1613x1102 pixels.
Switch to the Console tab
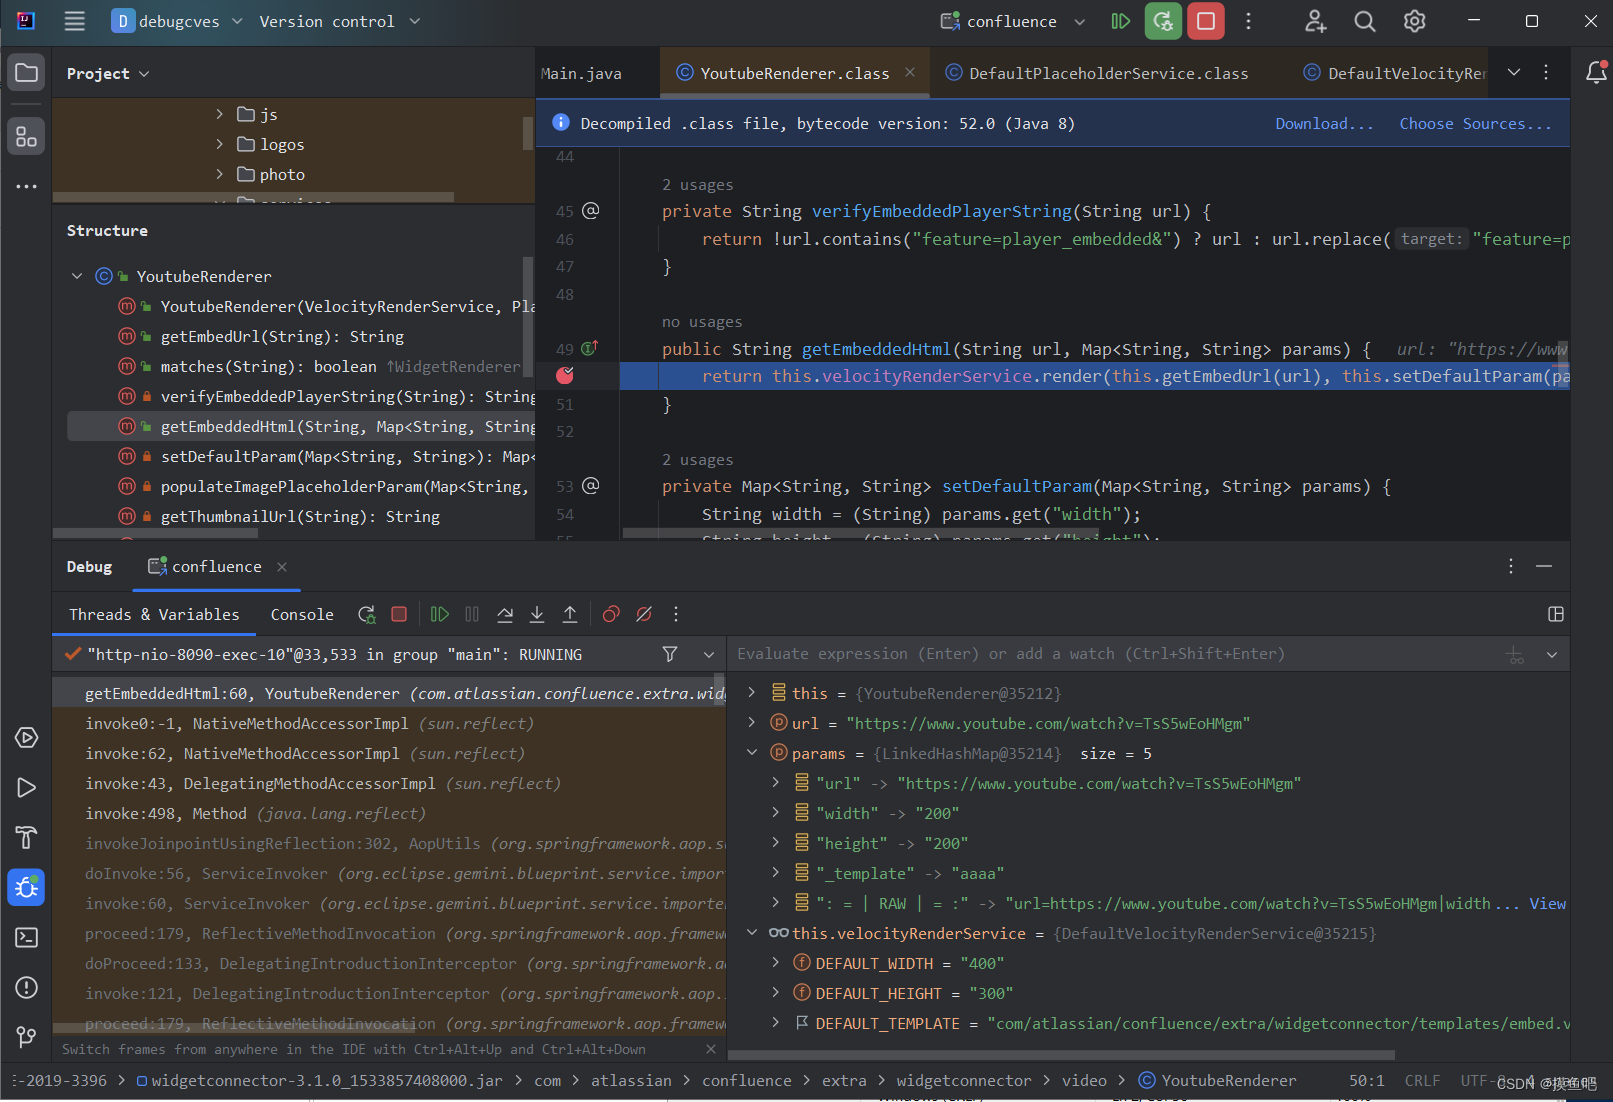click(301, 614)
